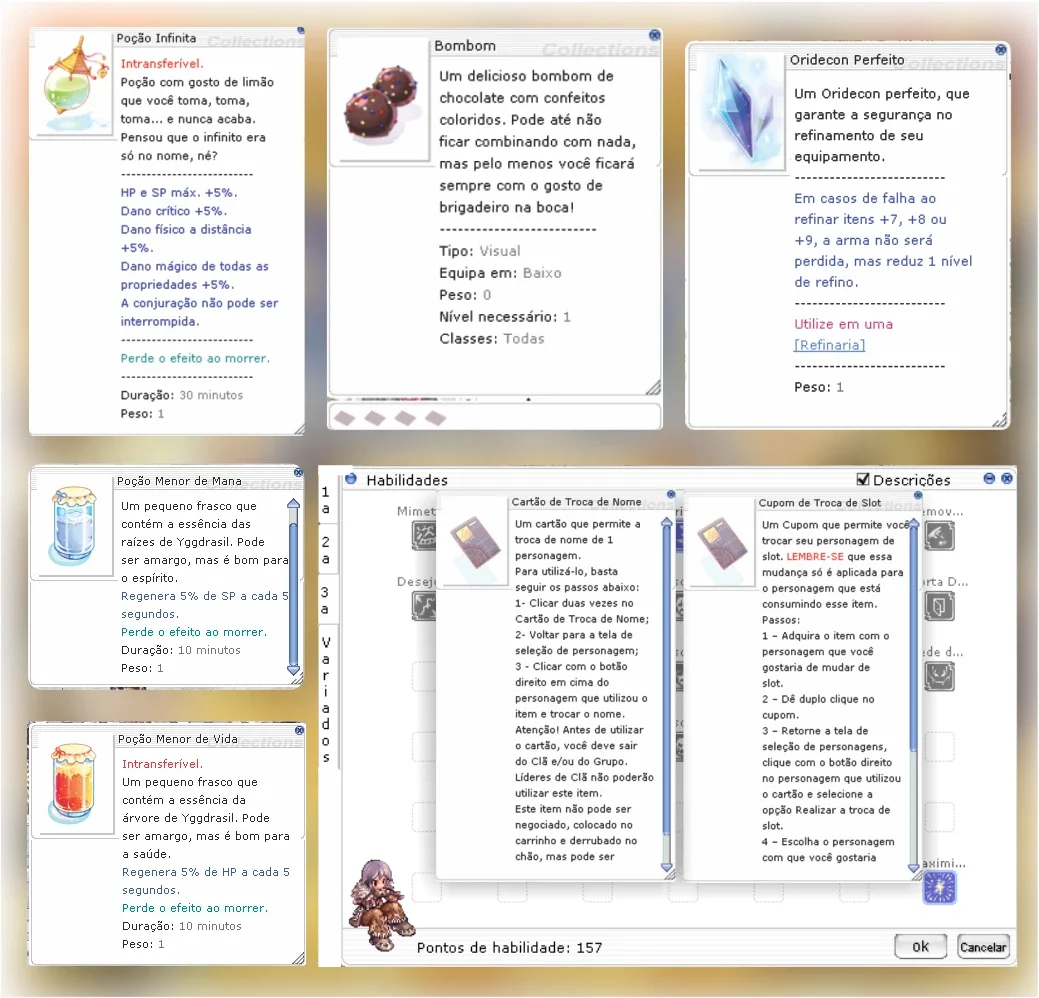
Task: Click the 'Pontos de habilidade: 157' text
Action: tap(510, 948)
